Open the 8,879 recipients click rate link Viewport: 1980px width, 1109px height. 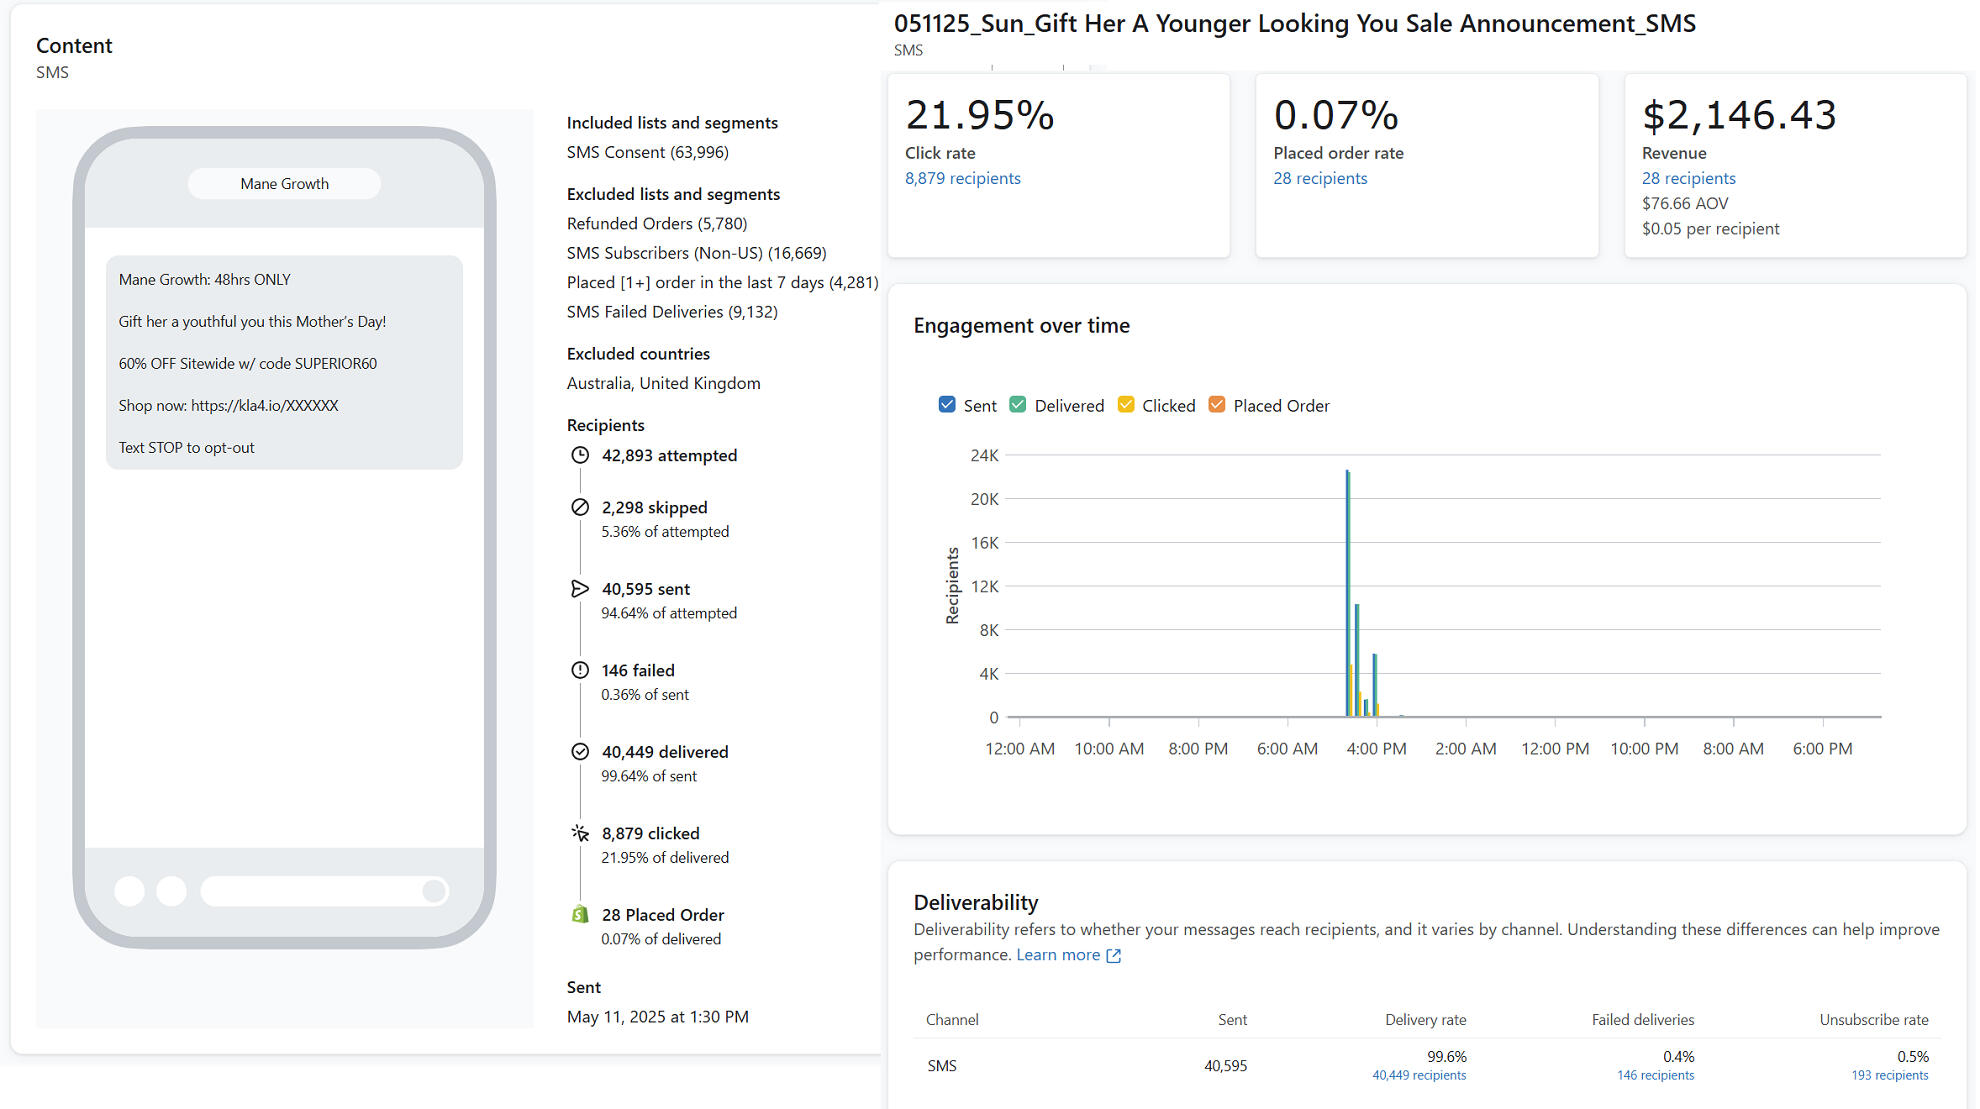(x=962, y=178)
